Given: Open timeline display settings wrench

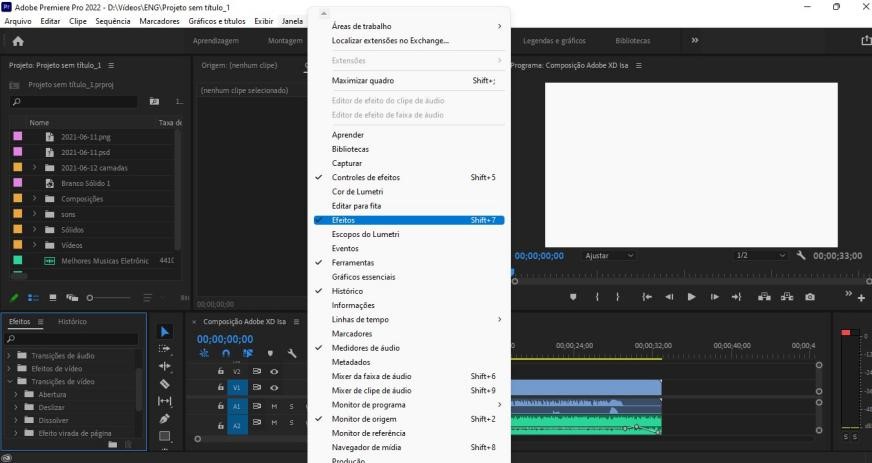Looking at the screenshot, I should pos(292,354).
